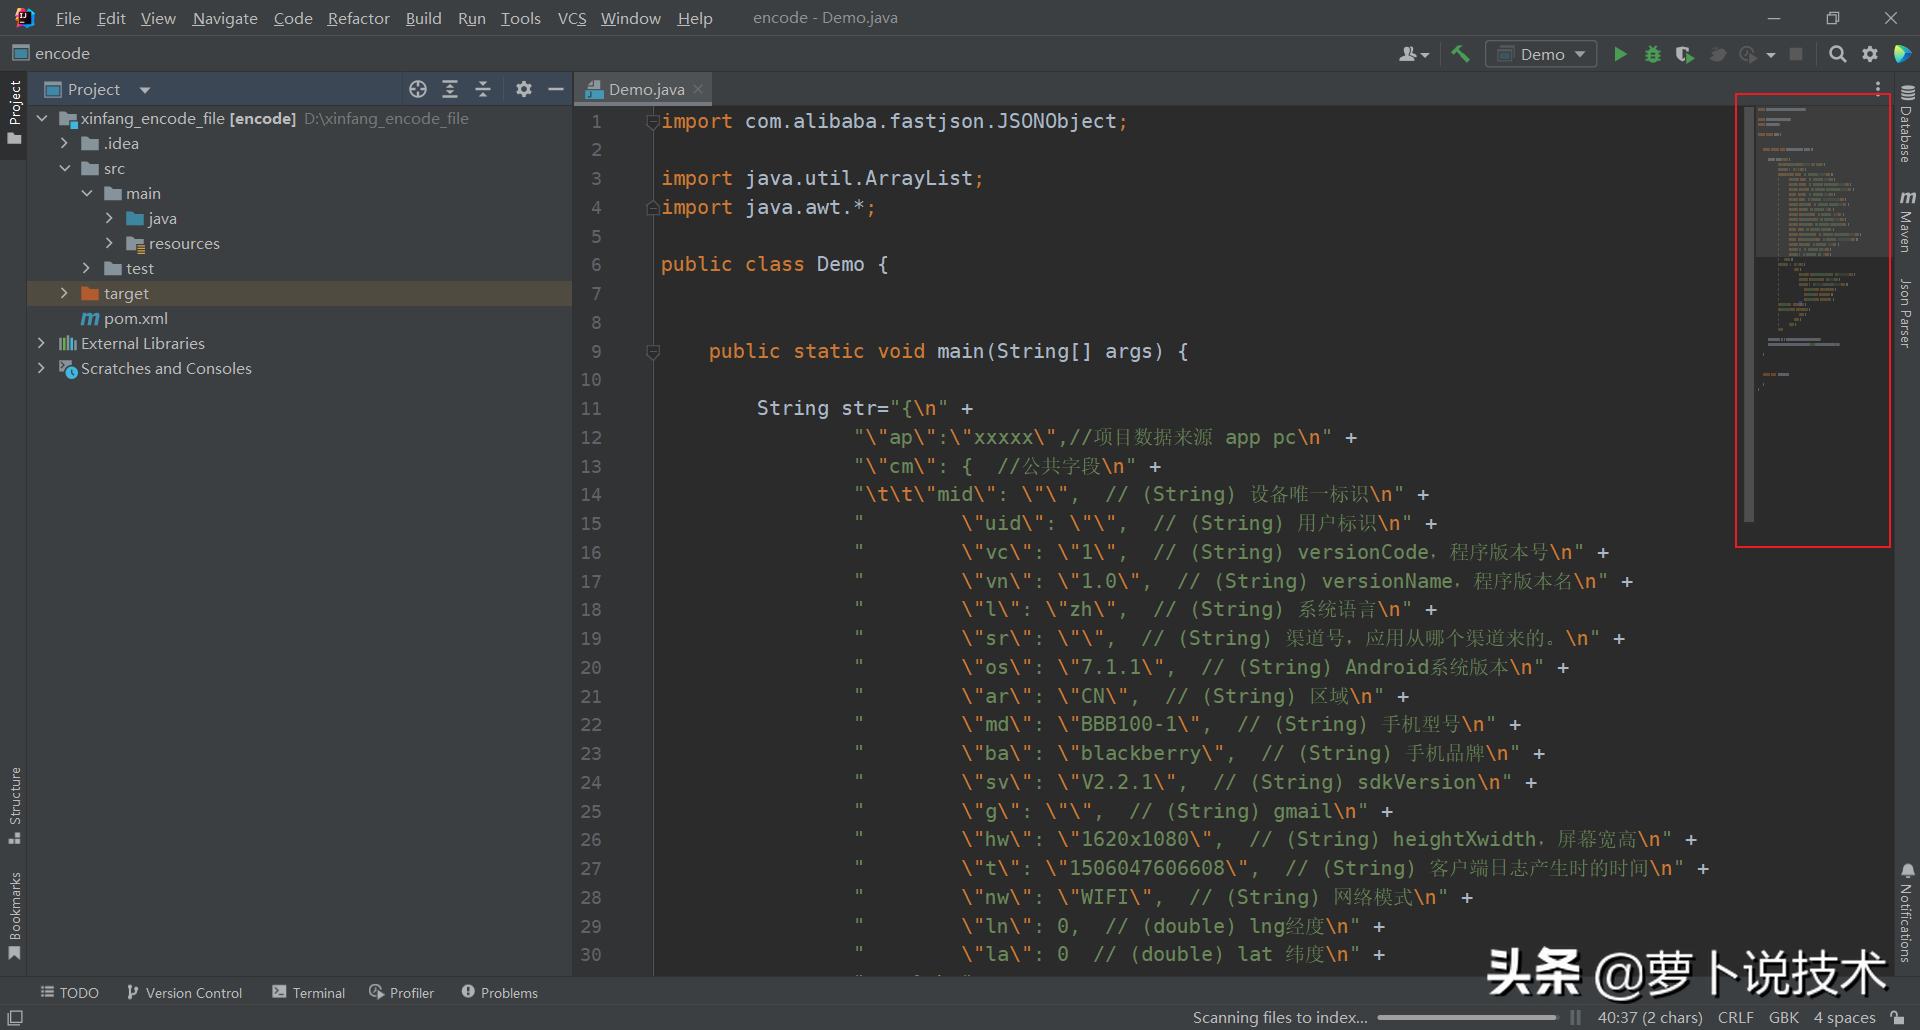The height and width of the screenshot is (1030, 1920).
Task: Open Project panel gear options
Action: point(523,89)
